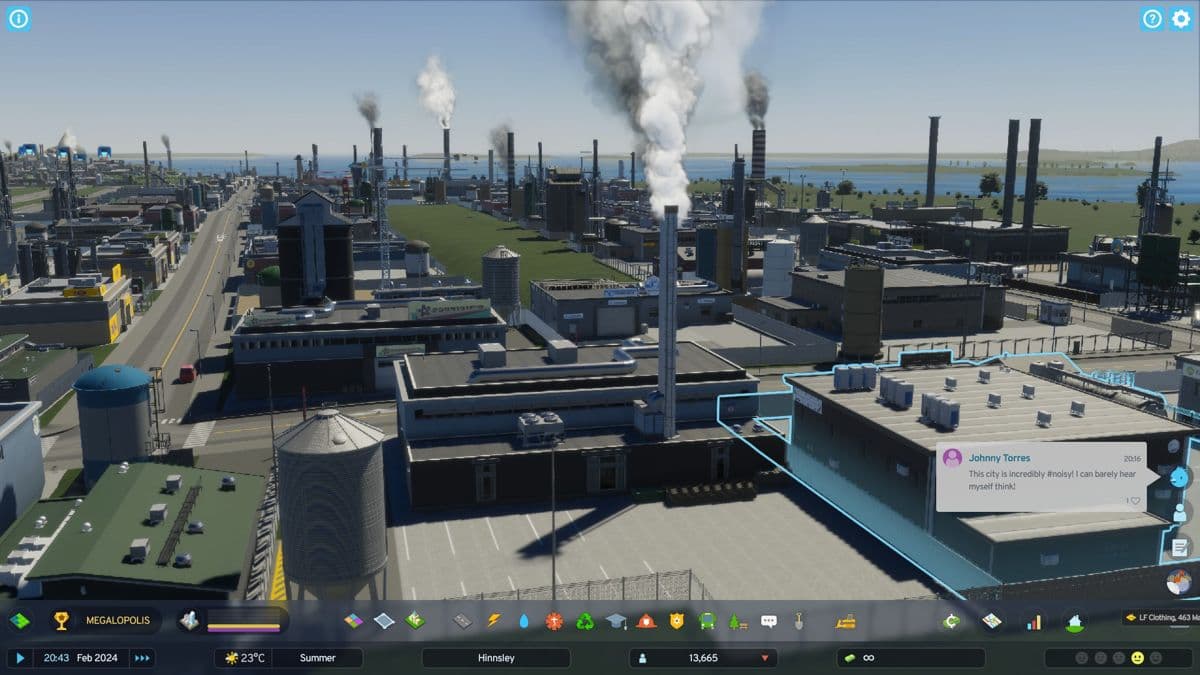1200x675 pixels.
Task: Open the info views button at top-left
Action: tap(18, 18)
